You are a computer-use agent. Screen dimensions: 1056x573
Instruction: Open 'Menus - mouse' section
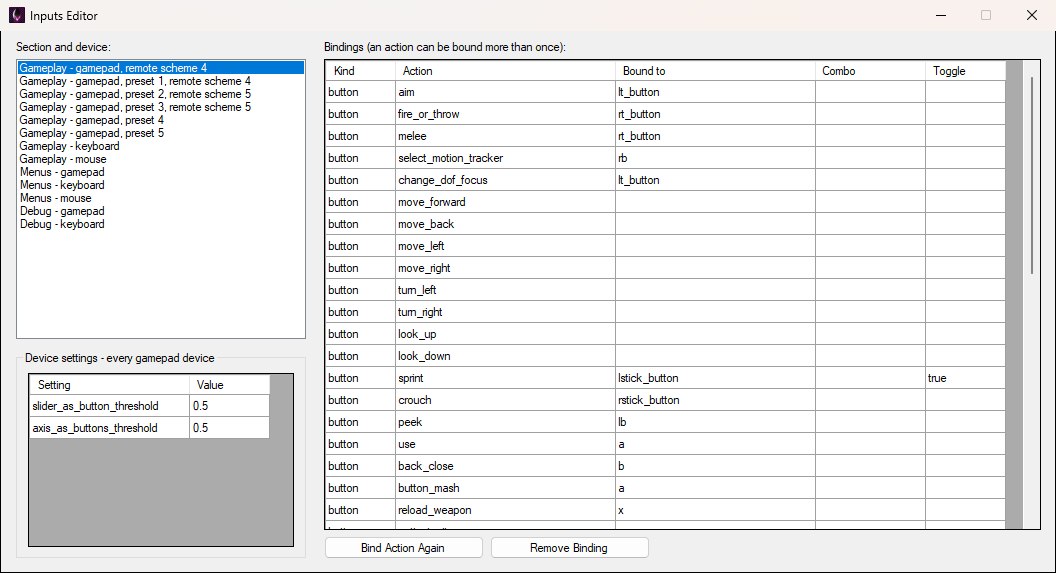tap(161, 198)
